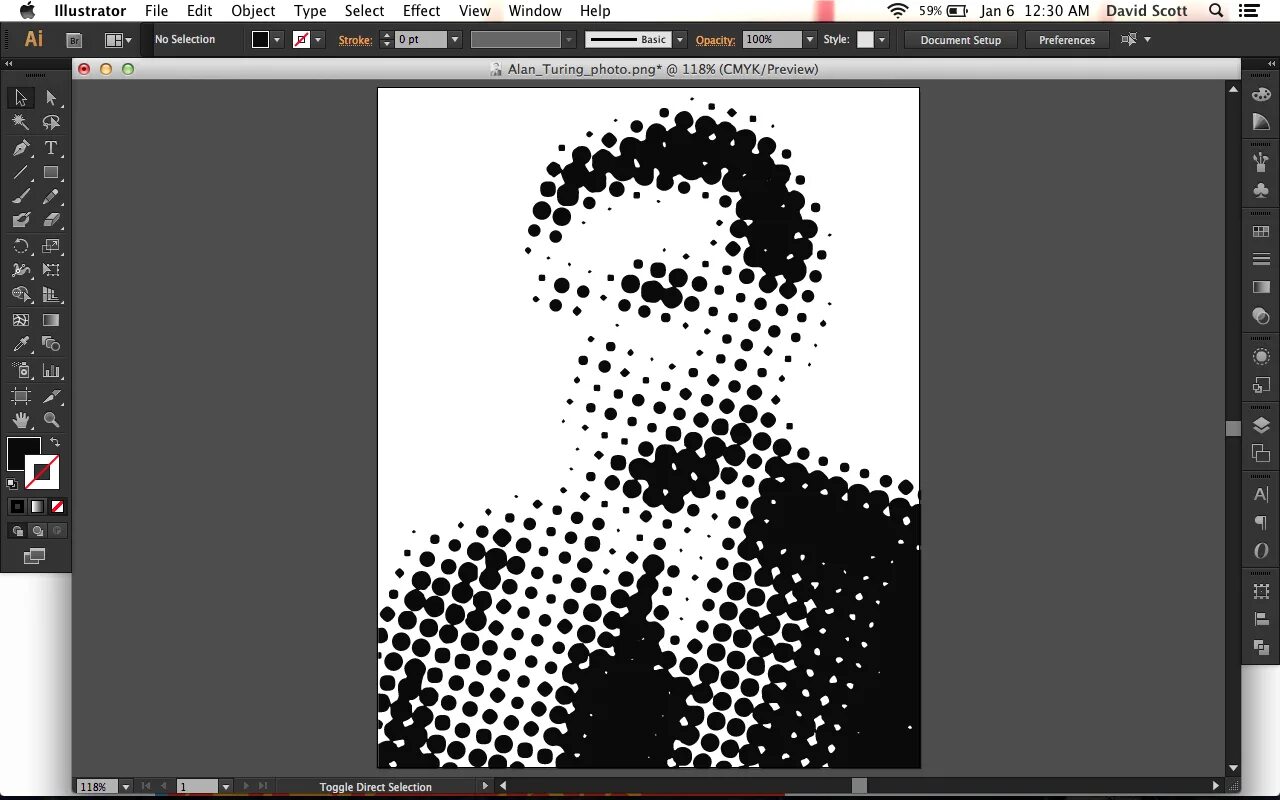Set paint mode to Color

pos(17,507)
